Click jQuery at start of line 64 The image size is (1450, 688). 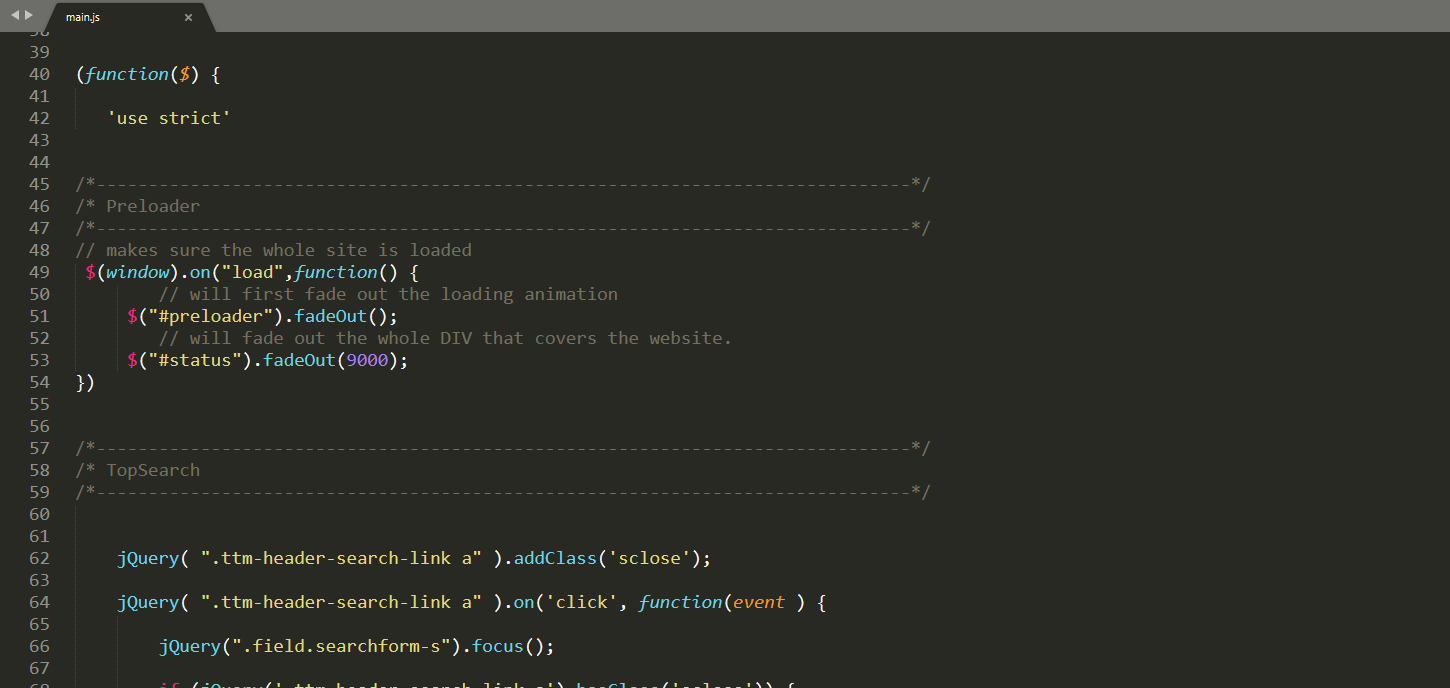pos(148,602)
